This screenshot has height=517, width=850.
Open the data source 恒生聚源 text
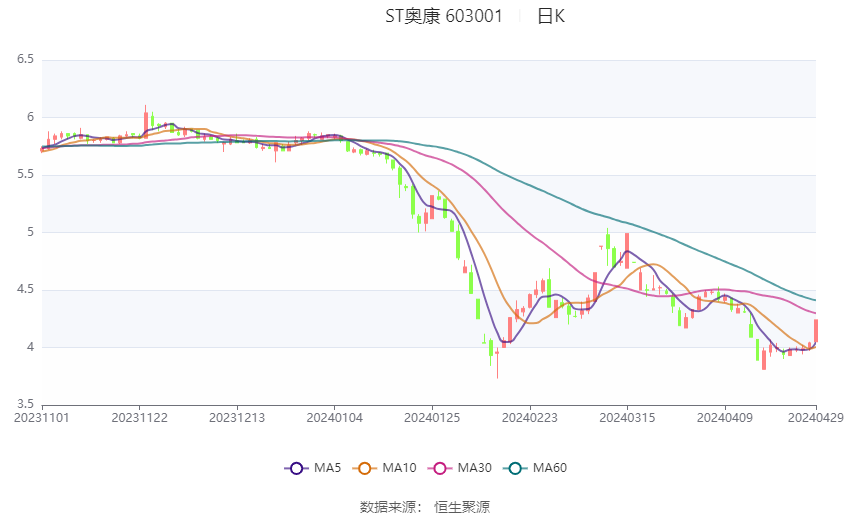(462, 507)
